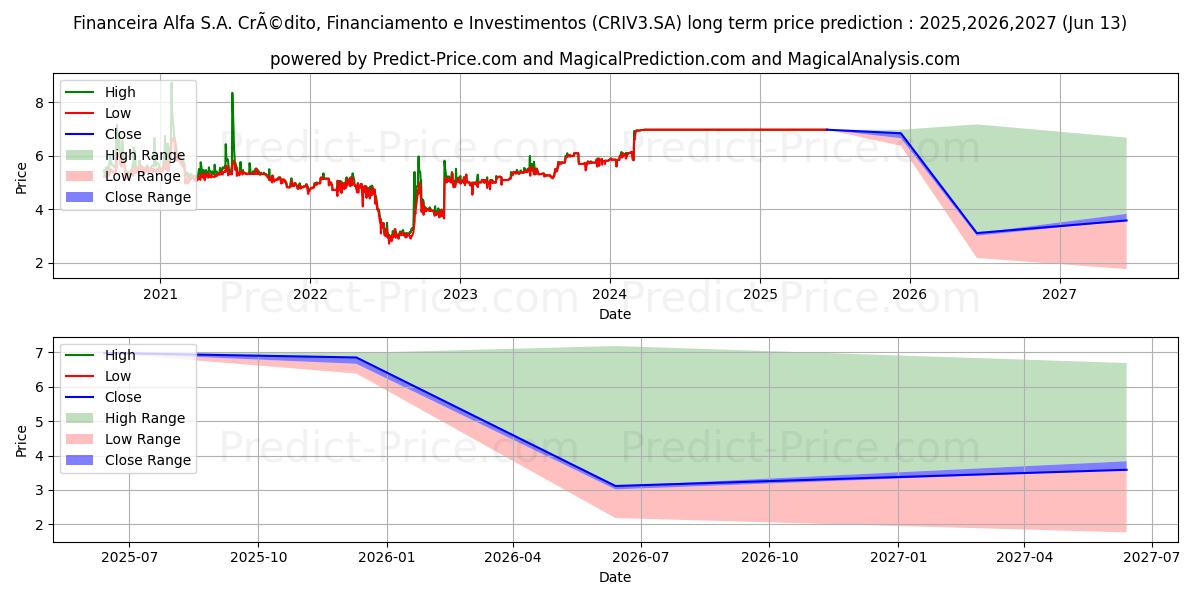Viewport: 1200px width, 600px height.
Task: Click the 'Low Range' text in bottom legend
Action: [143, 439]
